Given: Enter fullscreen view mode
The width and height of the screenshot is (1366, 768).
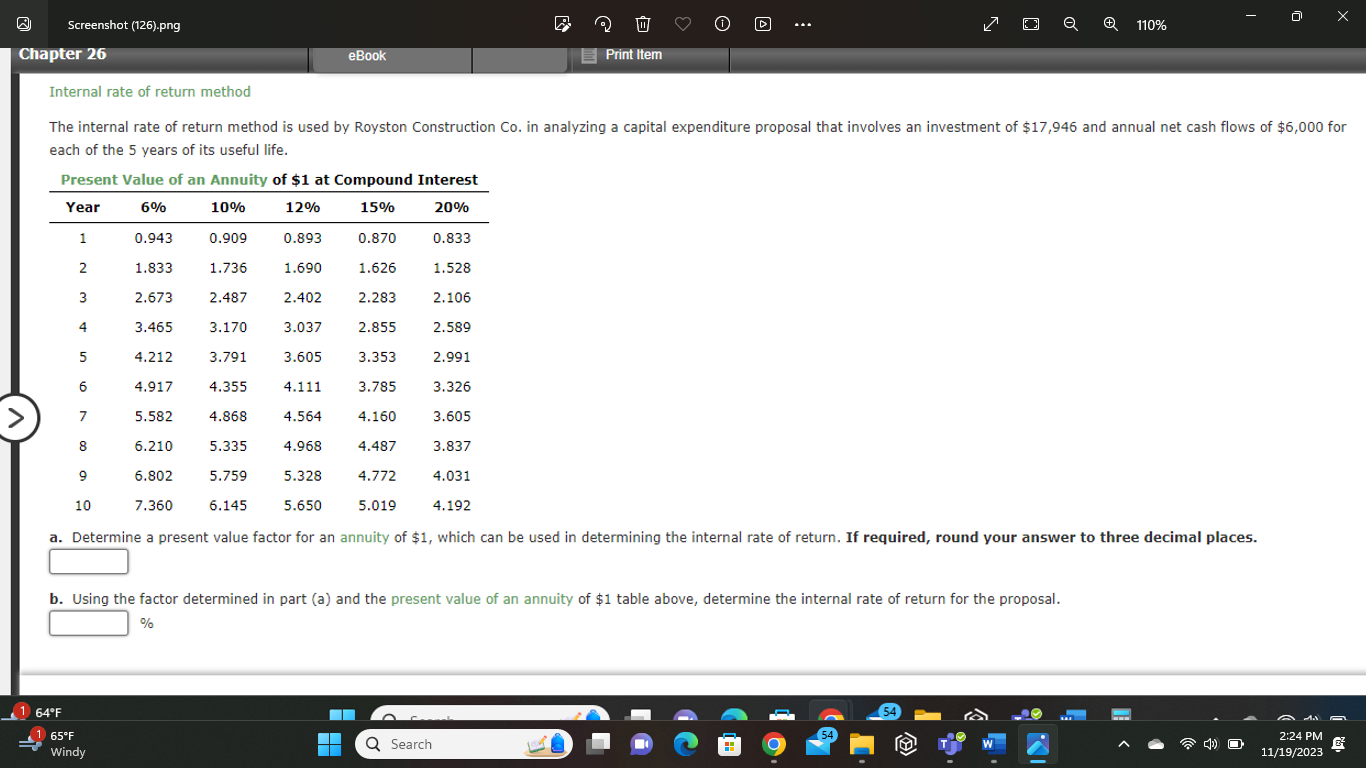Looking at the screenshot, I should point(990,24).
